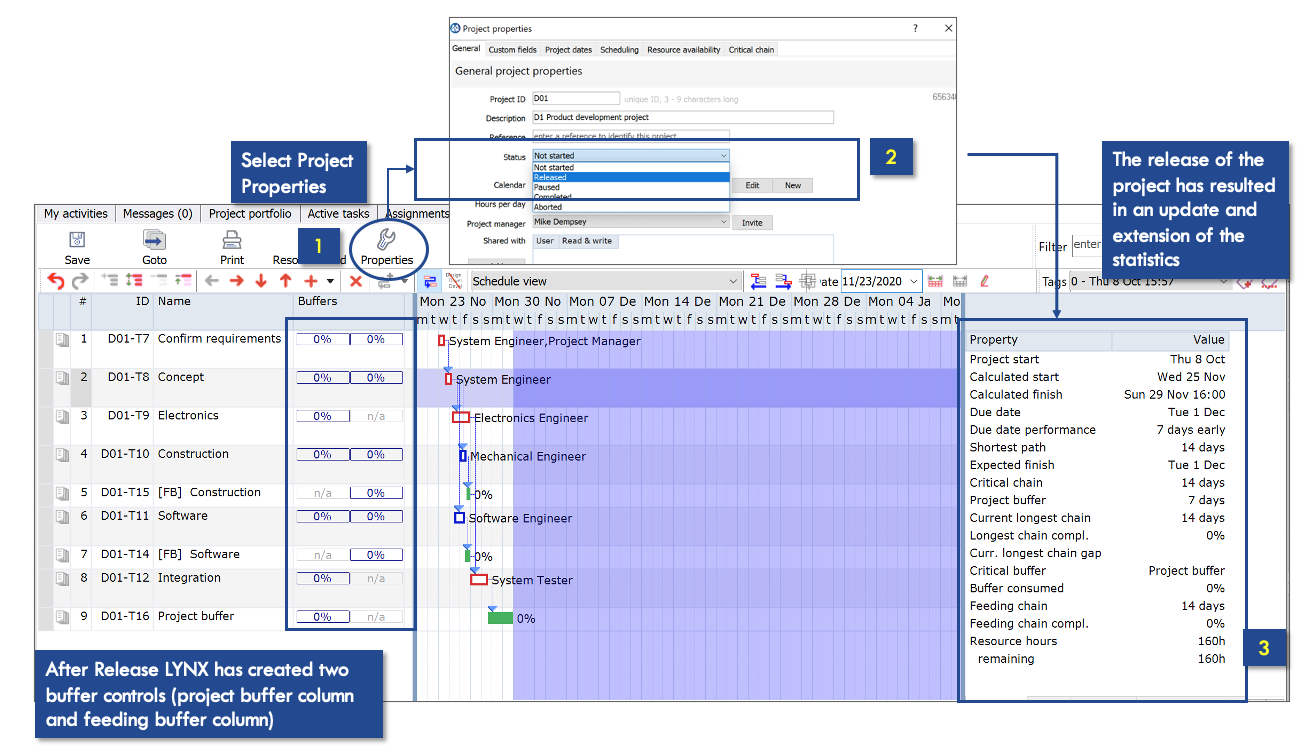The image size is (1316, 756).
Task: Open the Project manager dropdown
Action: (x=631, y=223)
